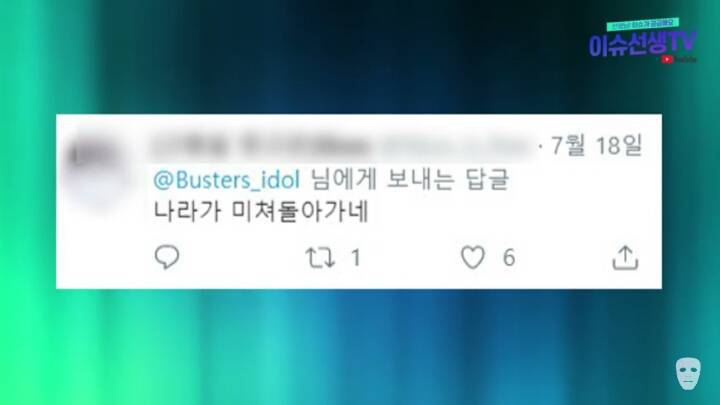
Task: Click the dot separator before the date
Action: (x=541, y=146)
